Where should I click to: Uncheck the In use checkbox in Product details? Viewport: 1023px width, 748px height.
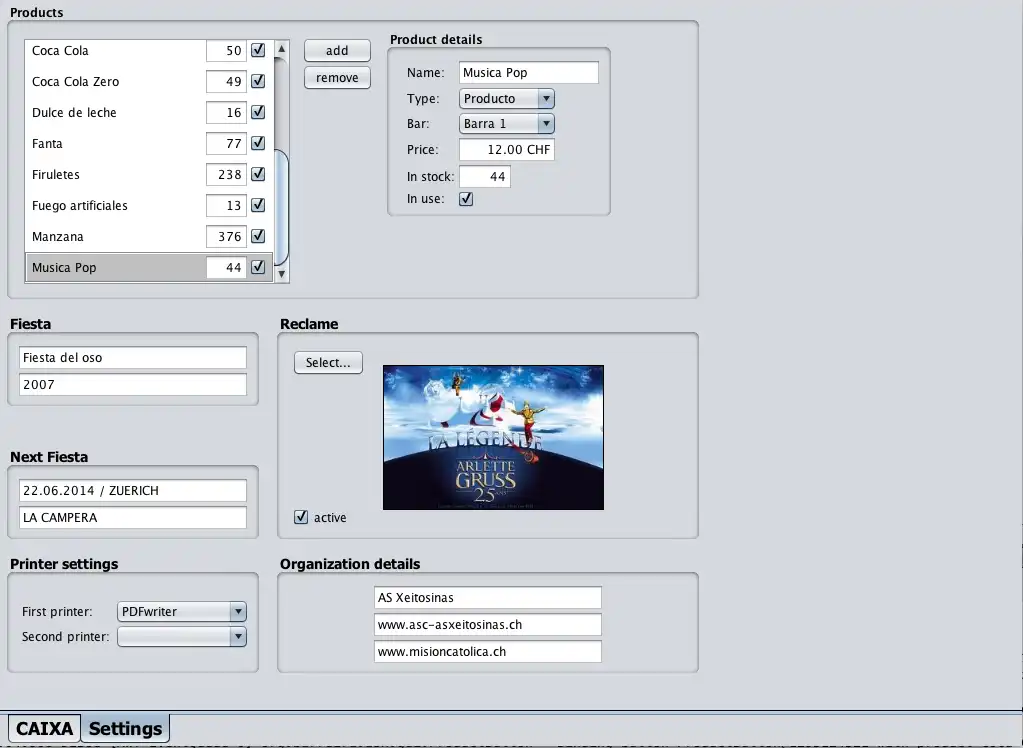coord(466,199)
